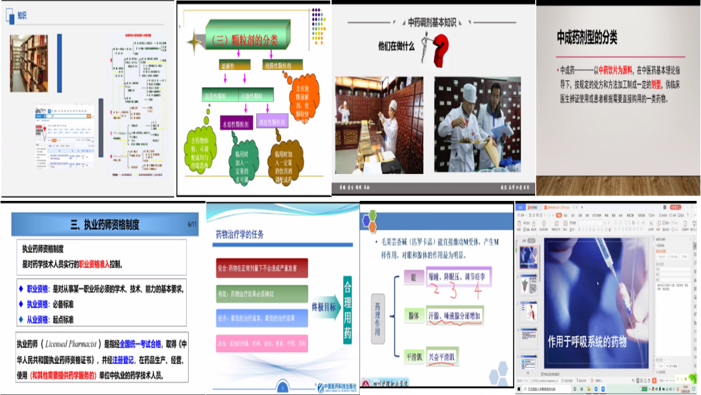Select the orange highlighted Home ribbon tab
This screenshot has height=395, width=701.
[559, 215]
